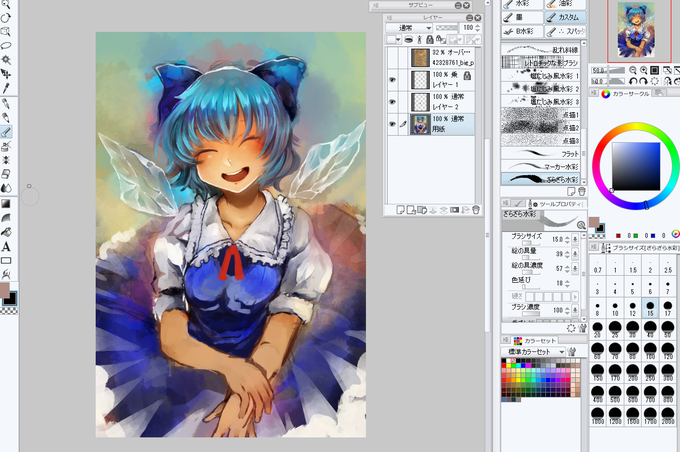Click inside the color circle square

click(x=636, y=167)
